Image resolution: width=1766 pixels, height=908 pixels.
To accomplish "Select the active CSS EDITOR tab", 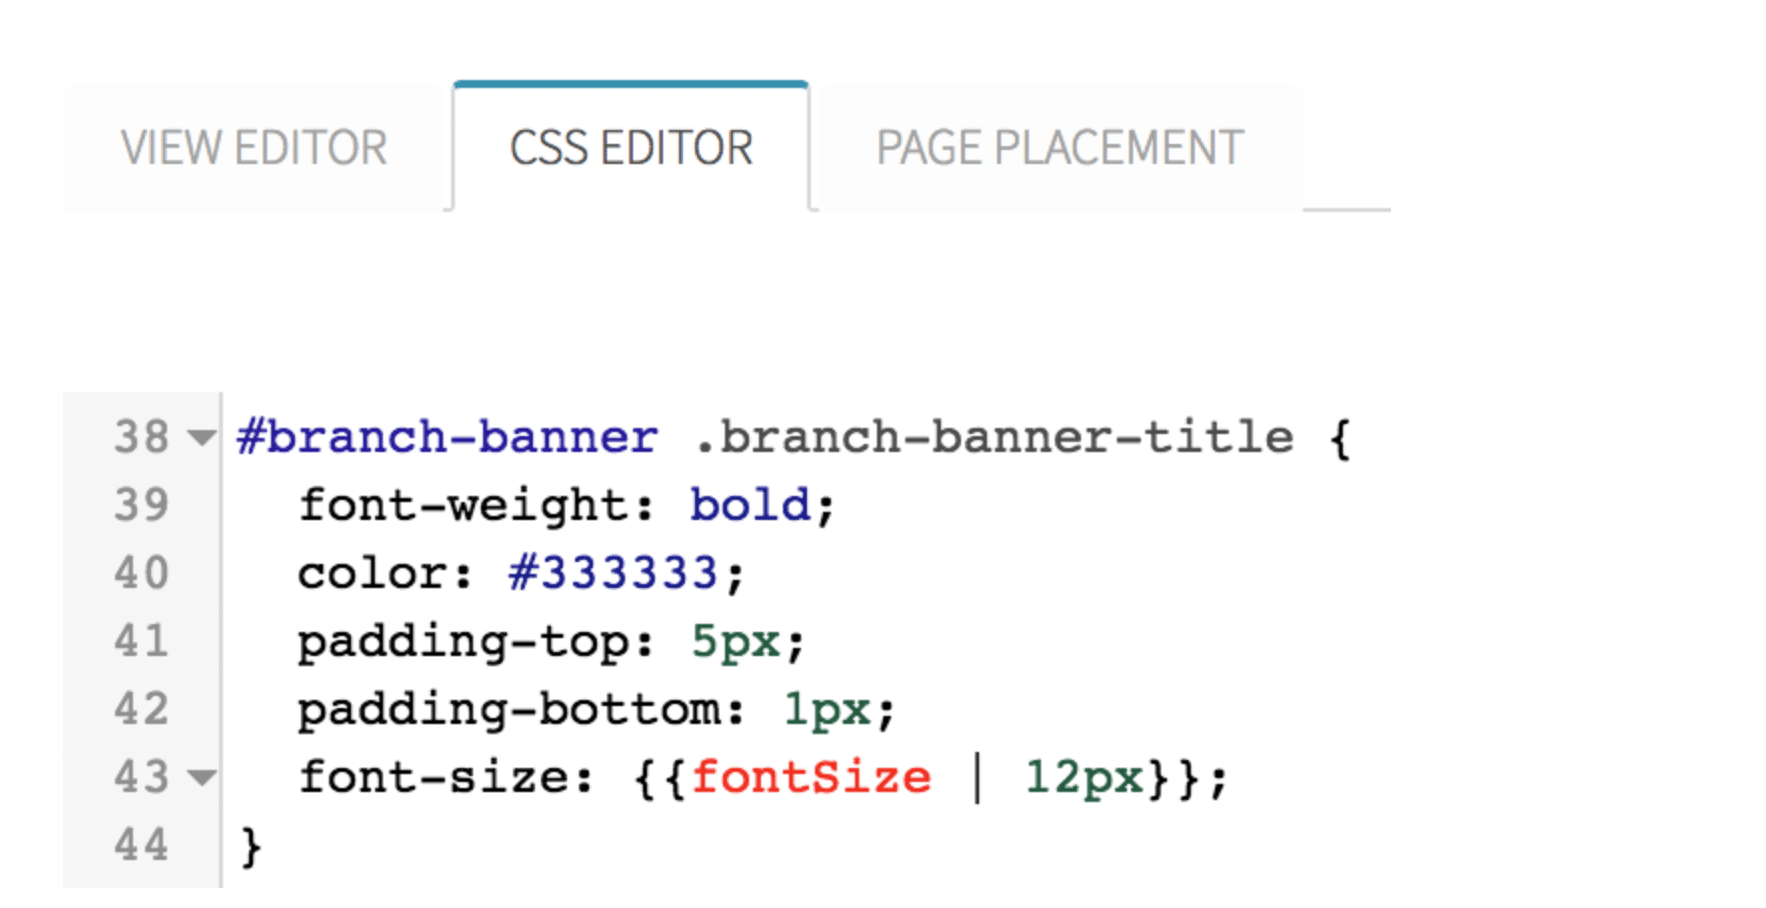I will coord(631,146).
